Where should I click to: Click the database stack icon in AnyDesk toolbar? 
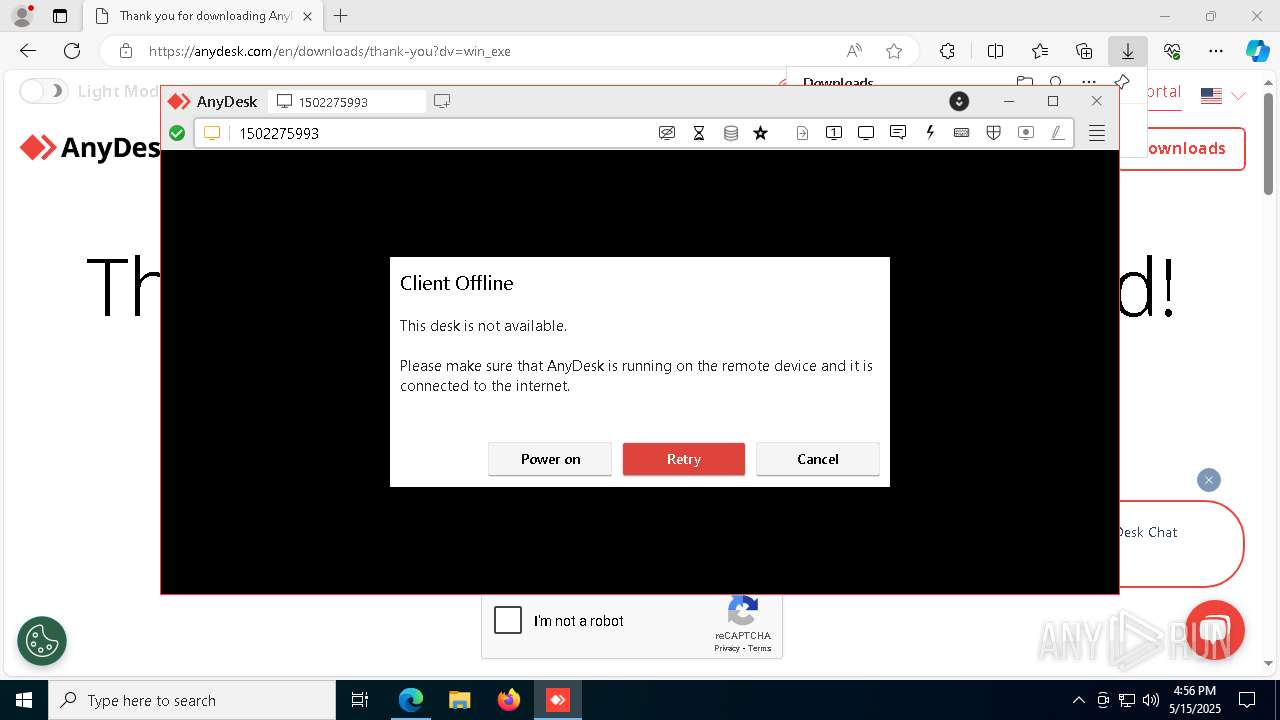pos(731,133)
